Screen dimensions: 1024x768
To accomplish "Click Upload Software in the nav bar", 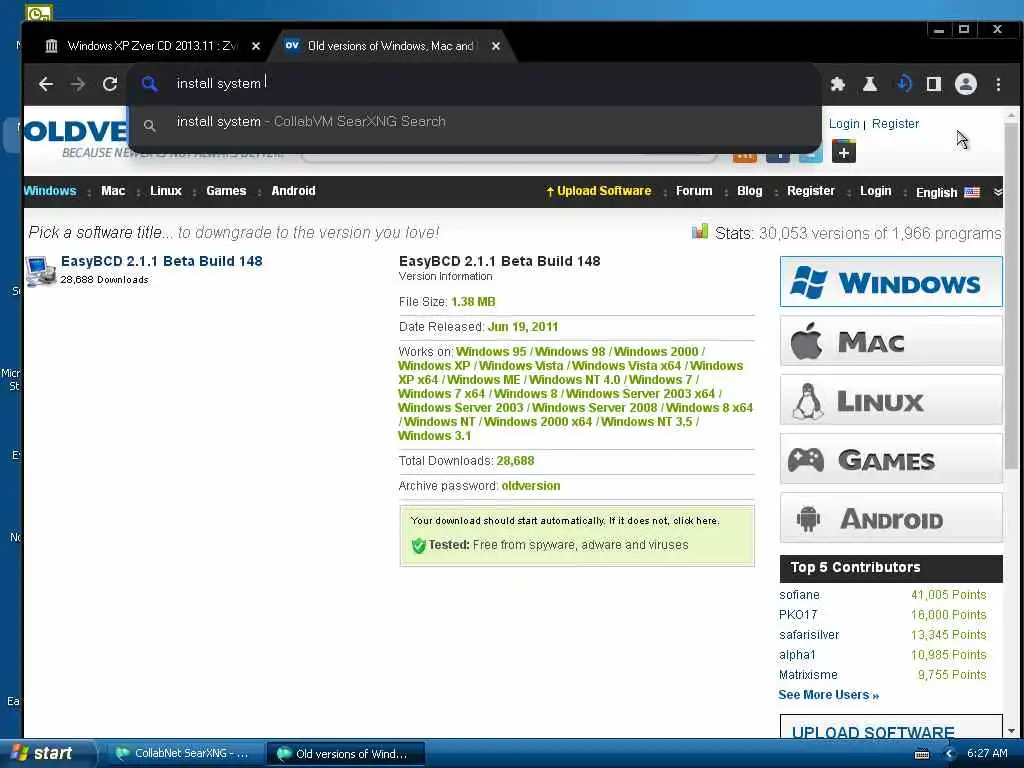I will click(599, 191).
